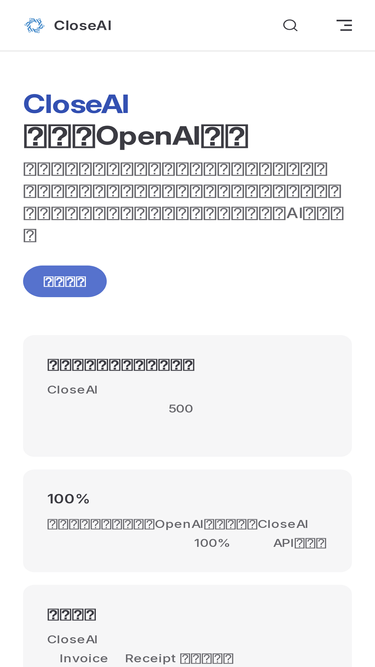Select the card titled 100%
This screenshot has height=667, width=375.
tap(188, 521)
